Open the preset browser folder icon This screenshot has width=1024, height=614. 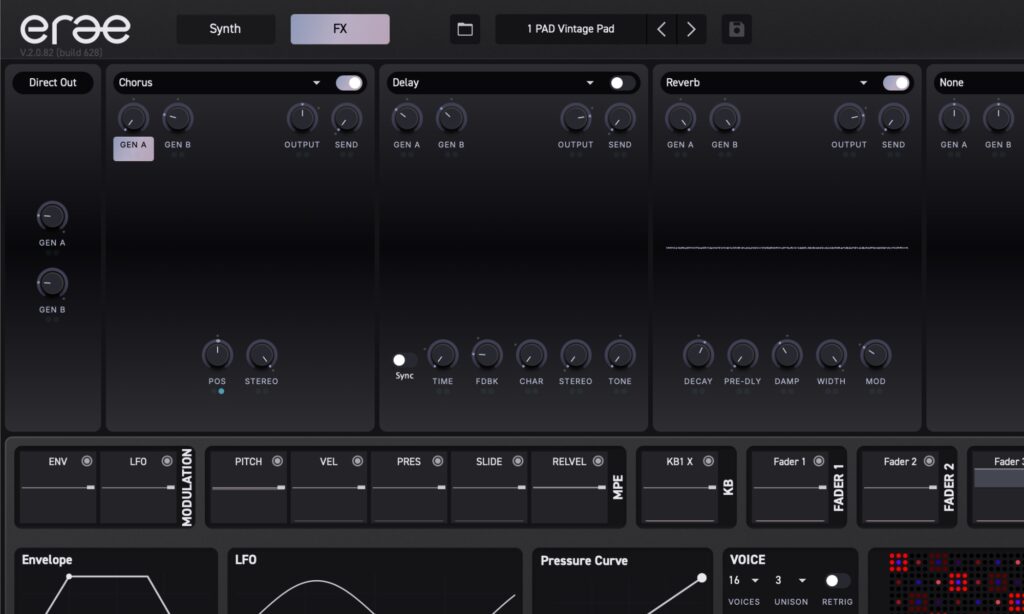pyautogui.click(x=465, y=29)
